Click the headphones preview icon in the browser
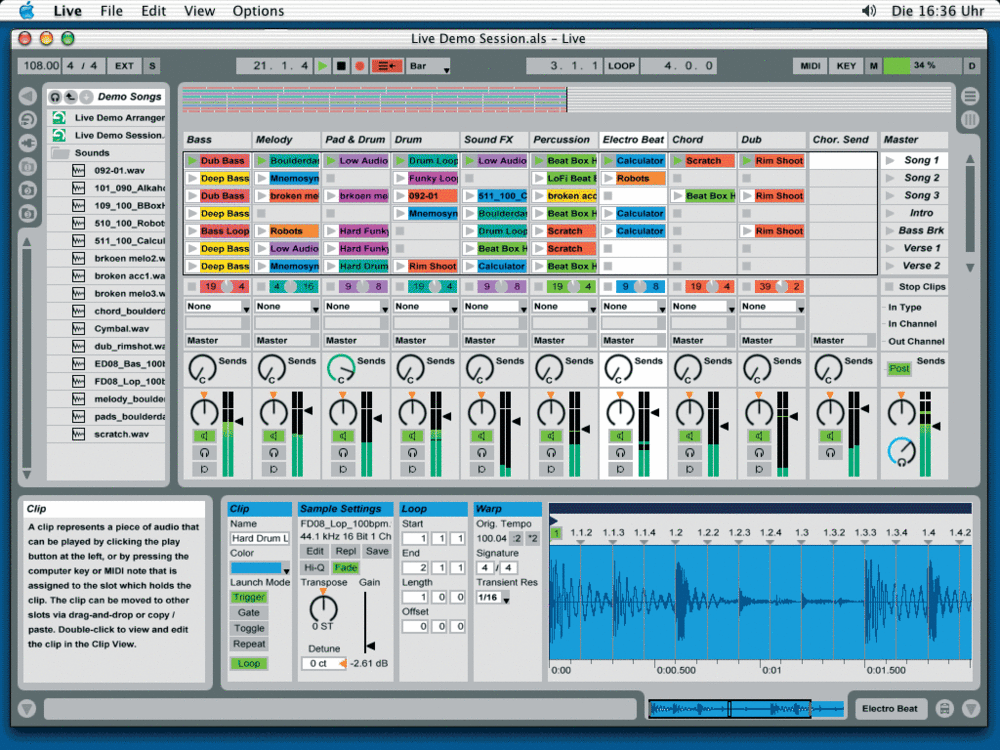The image size is (1000, 750). click(55, 98)
